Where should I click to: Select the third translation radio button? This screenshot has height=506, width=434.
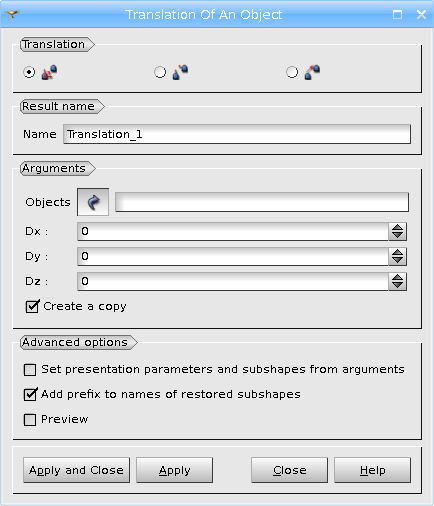pyautogui.click(x=292, y=72)
